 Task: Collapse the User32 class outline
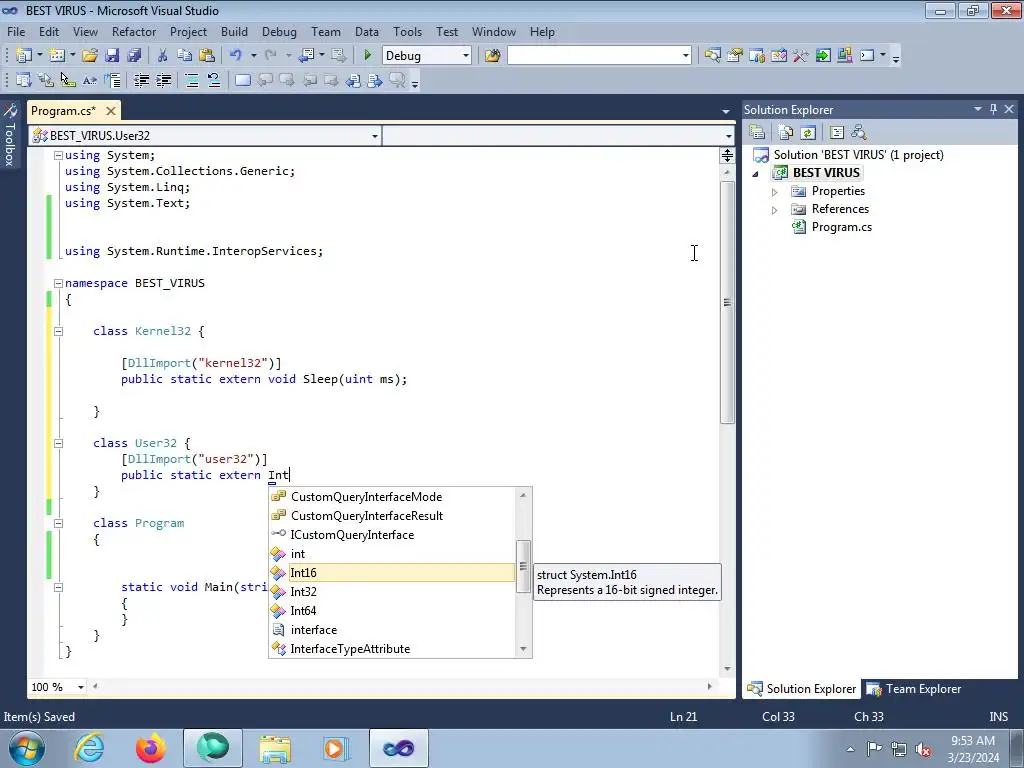pos(58,443)
